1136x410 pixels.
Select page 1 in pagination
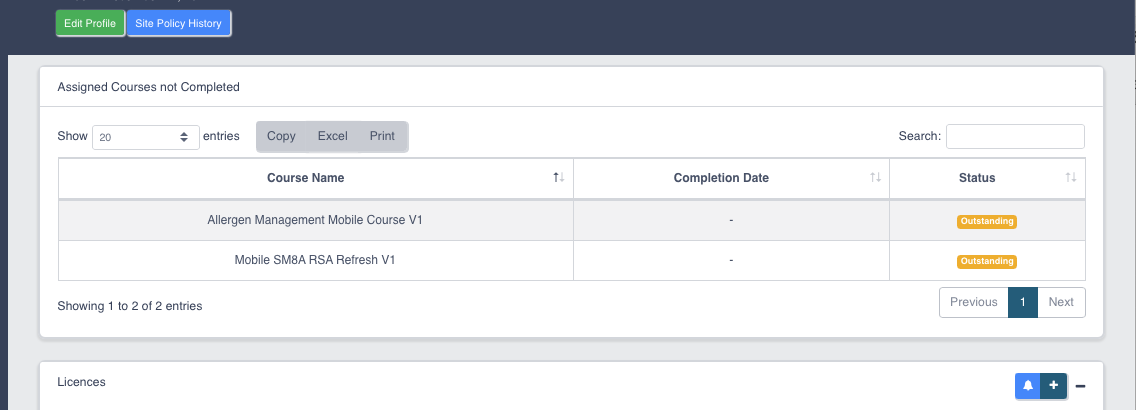[1023, 302]
